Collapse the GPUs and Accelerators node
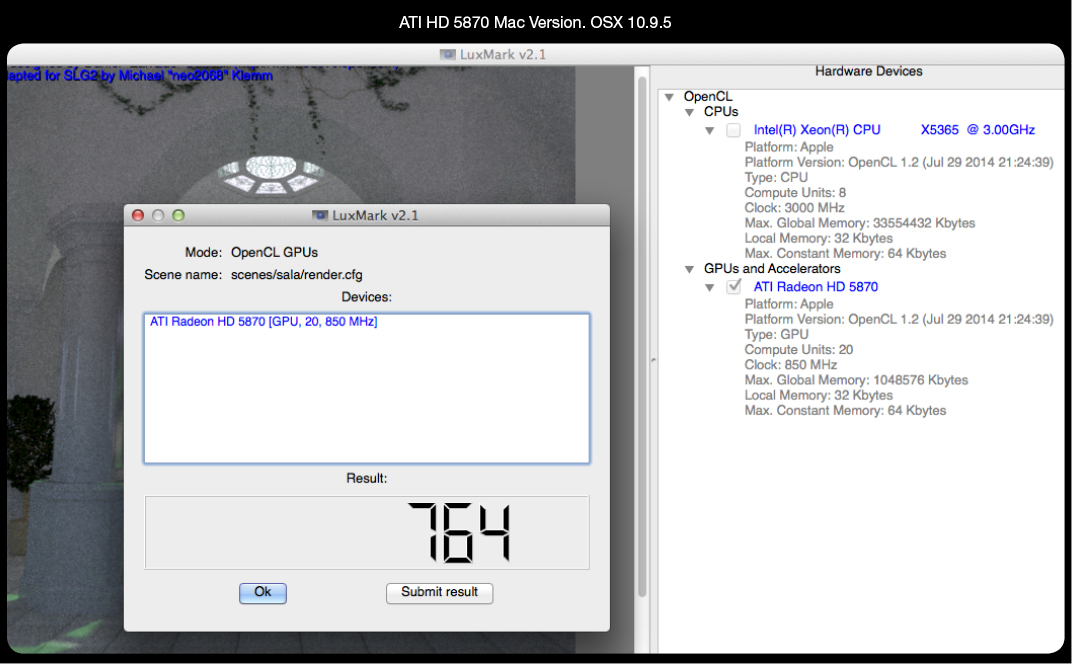The width and height of the screenshot is (1072, 664). pyautogui.click(x=689, y=269)
